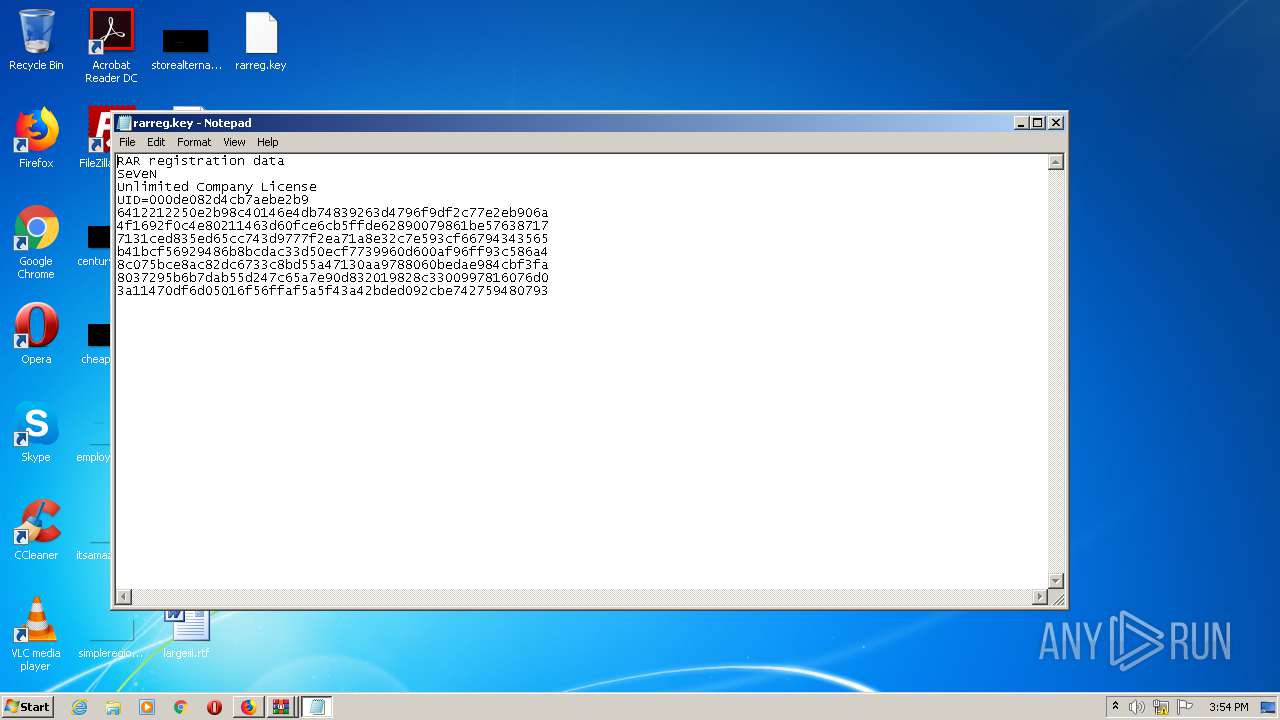
Task: Click the Start button
Action: coord(27,706)
